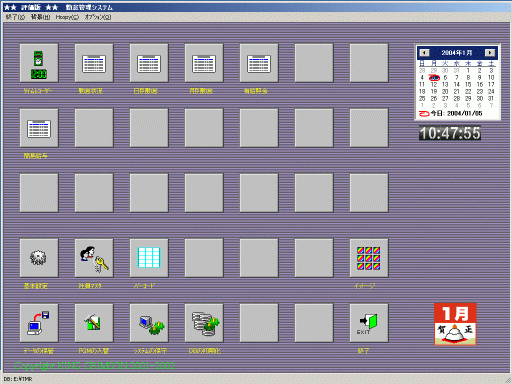Open the time recorder clock icon
The height and width of the screenshot is (384, 512).
click(x=39, y=63)
